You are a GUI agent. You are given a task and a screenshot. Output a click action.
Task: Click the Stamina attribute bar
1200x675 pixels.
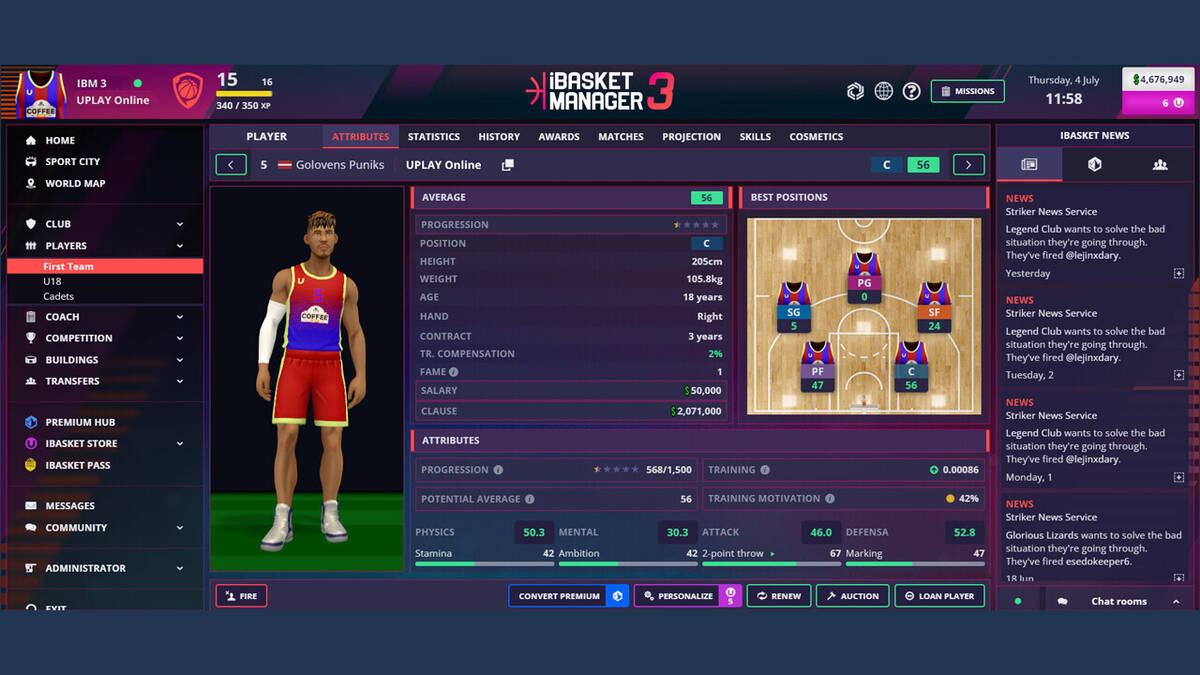484,564
